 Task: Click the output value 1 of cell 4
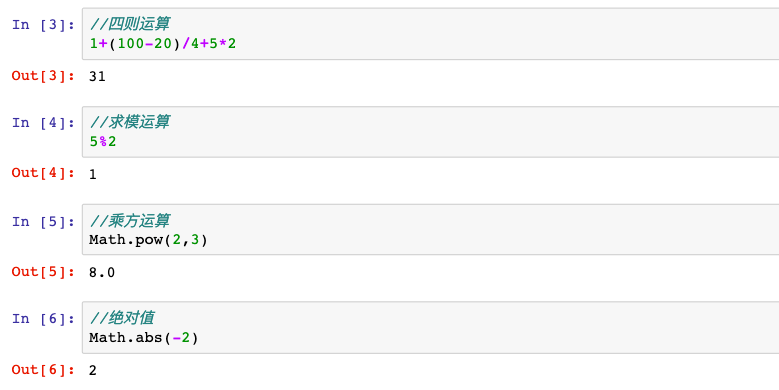[x=93, y=174]
